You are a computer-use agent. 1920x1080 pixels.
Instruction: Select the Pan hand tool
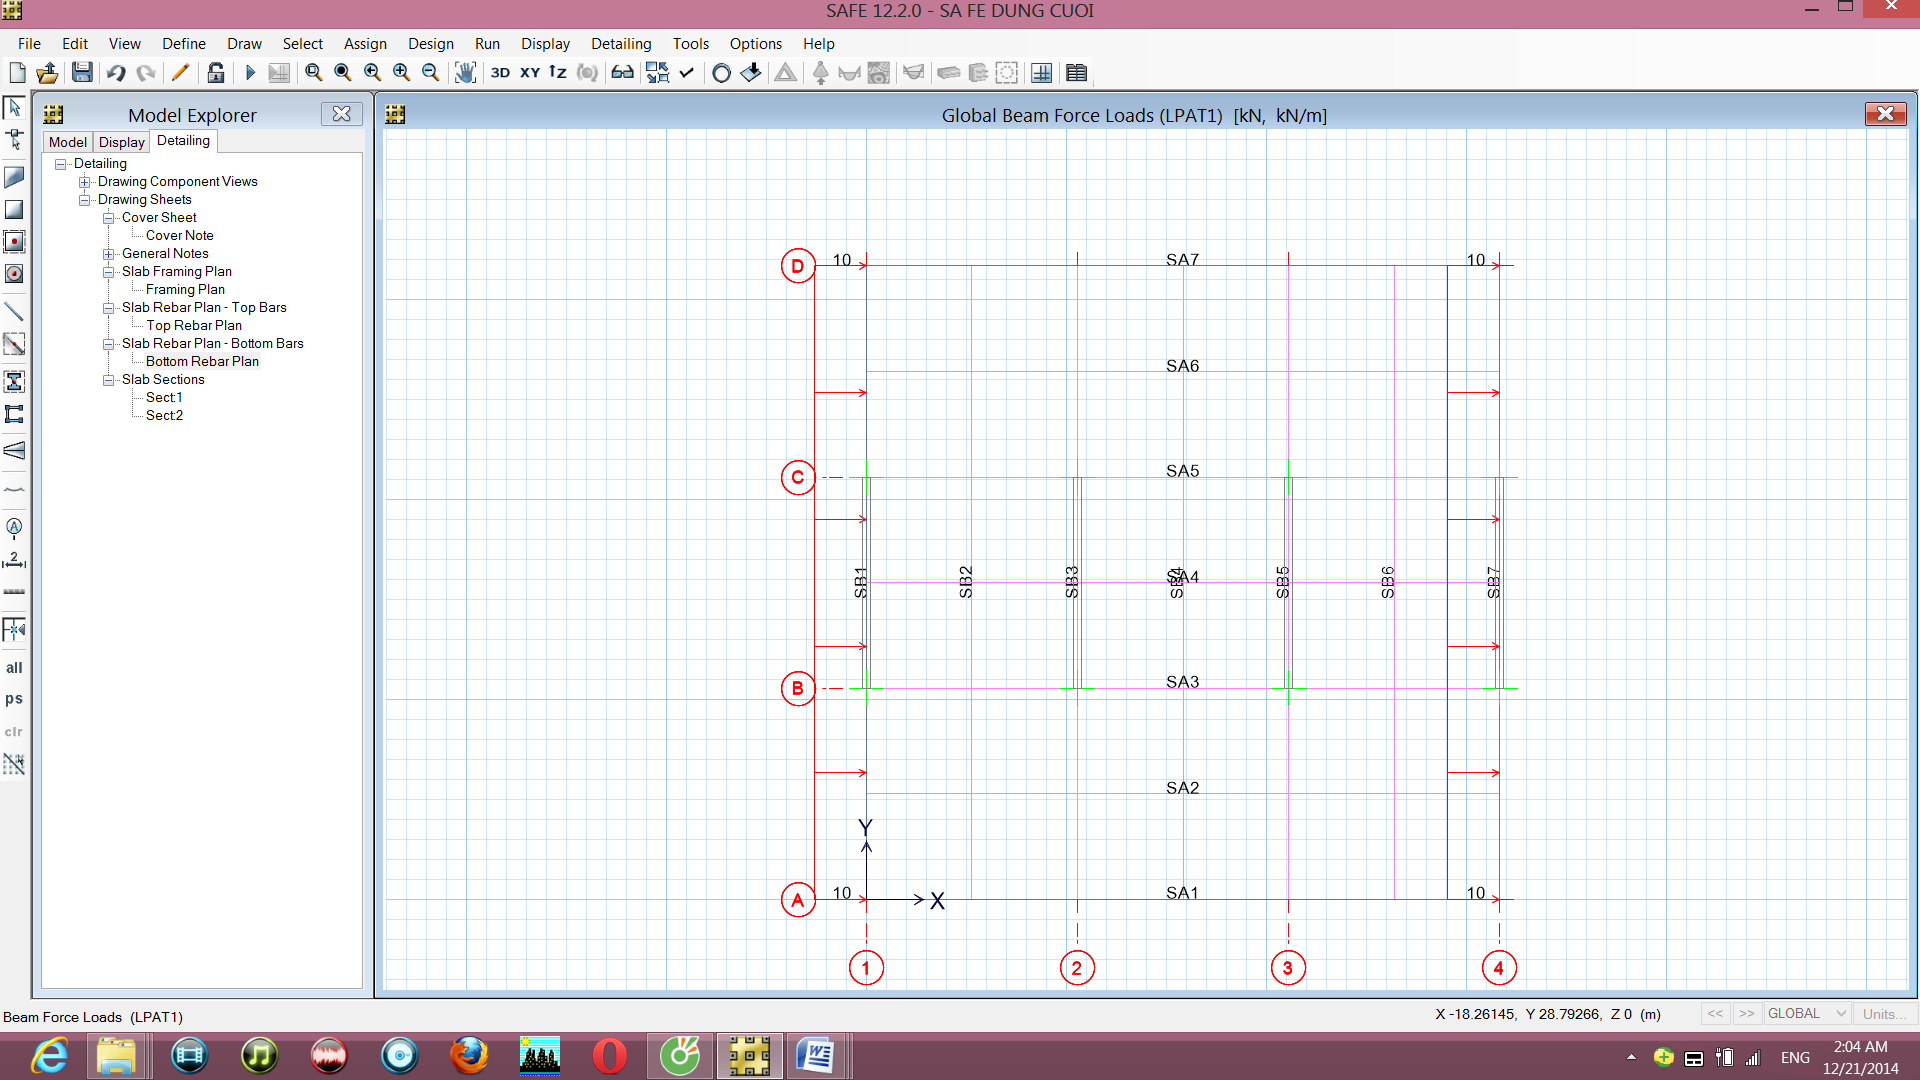[465, 73]
